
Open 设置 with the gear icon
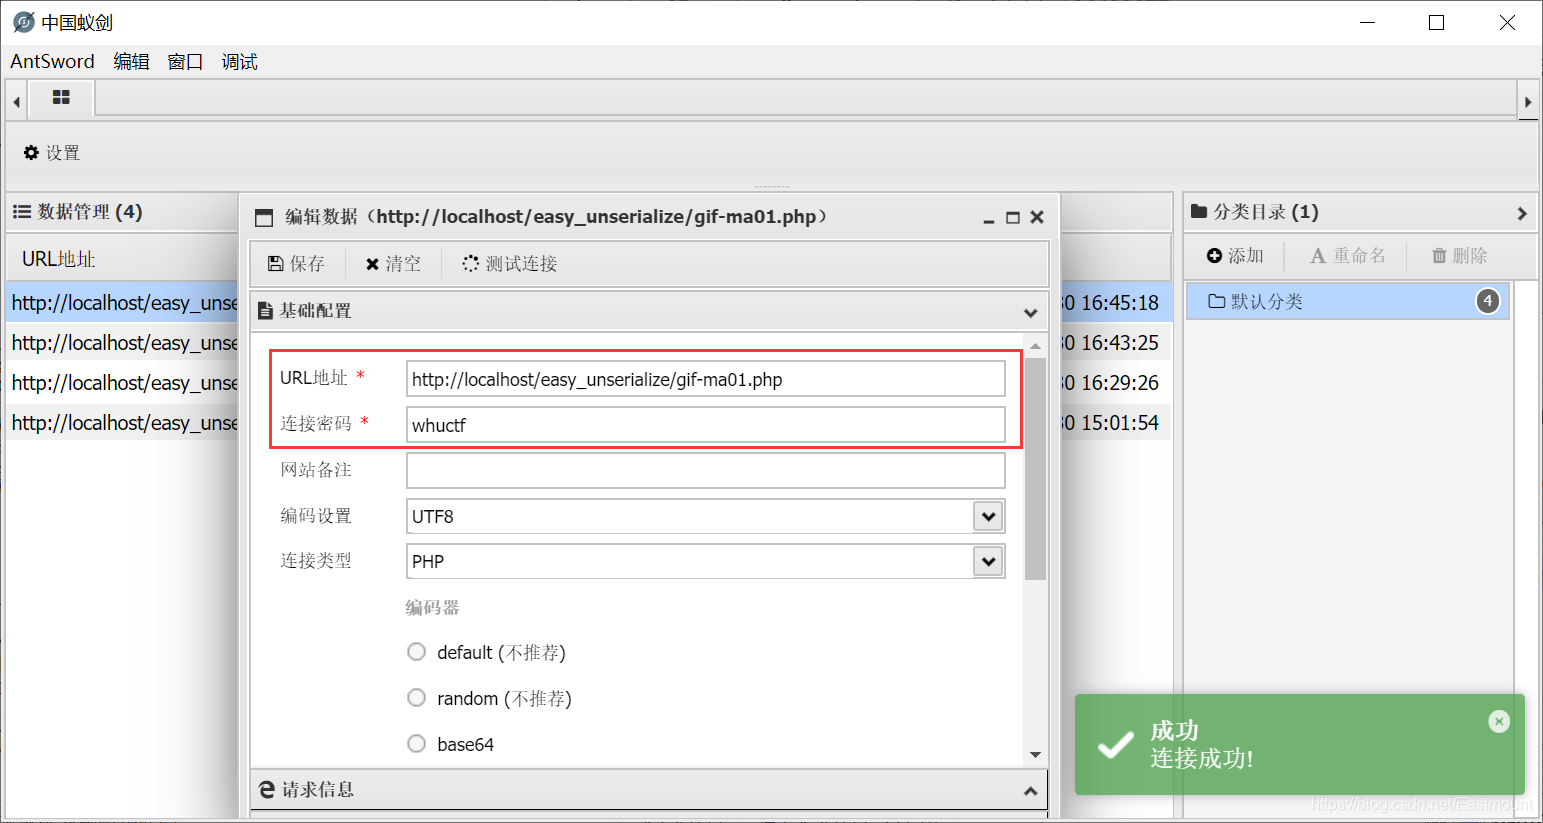tap(52, 153)
